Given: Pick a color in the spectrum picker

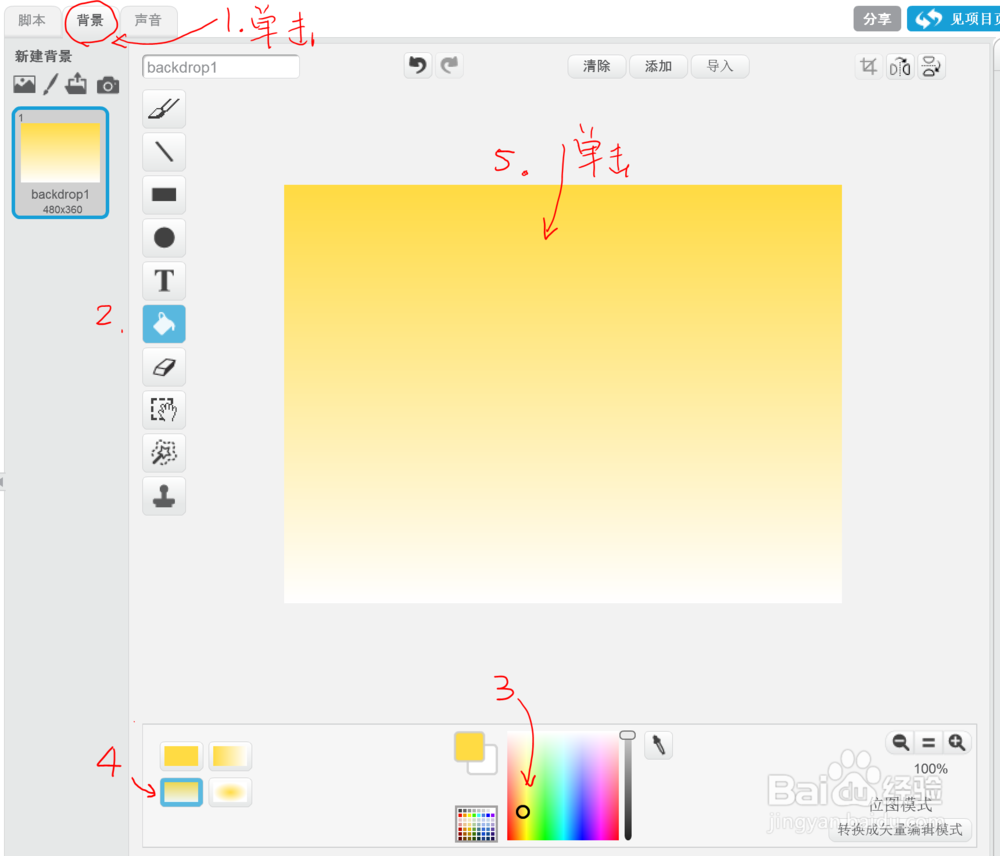Looking at the screenshot, I should 562,786.
